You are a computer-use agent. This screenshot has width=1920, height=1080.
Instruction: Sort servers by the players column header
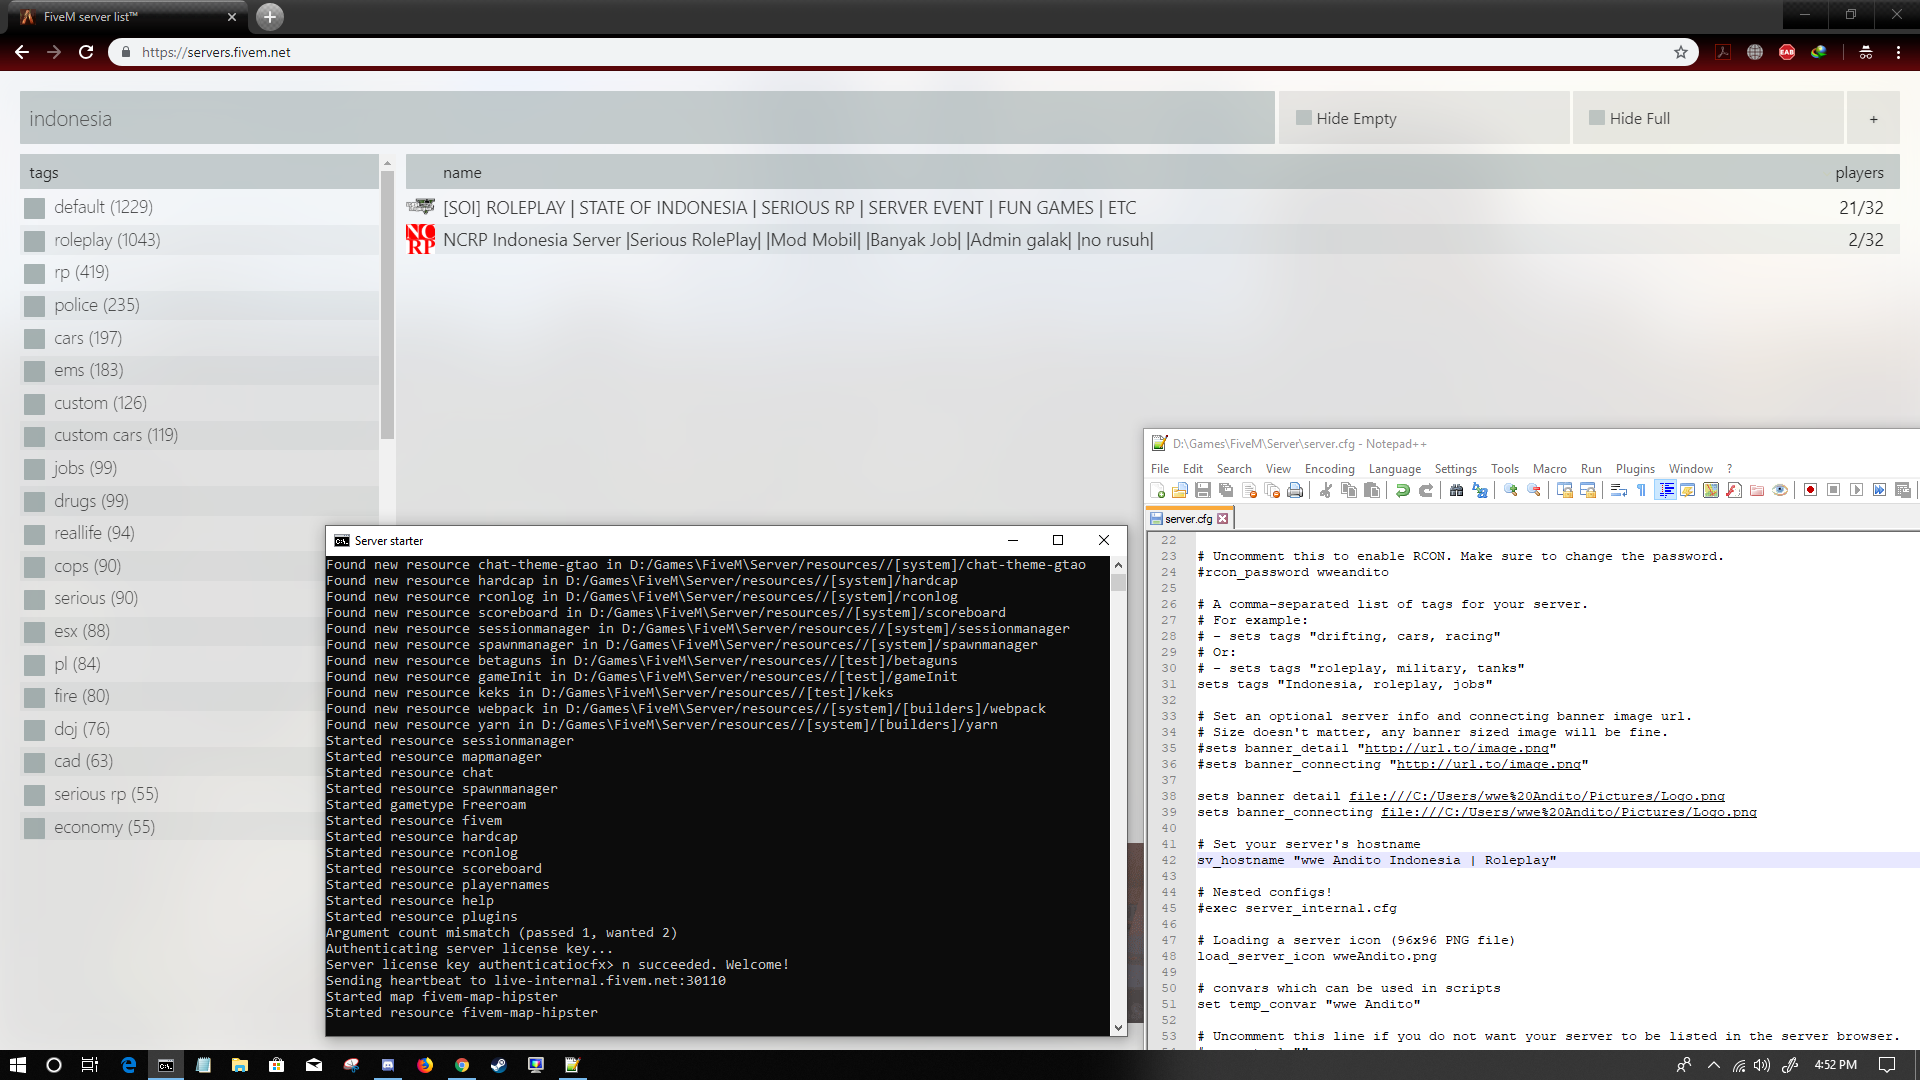(x=1859, y=173)
